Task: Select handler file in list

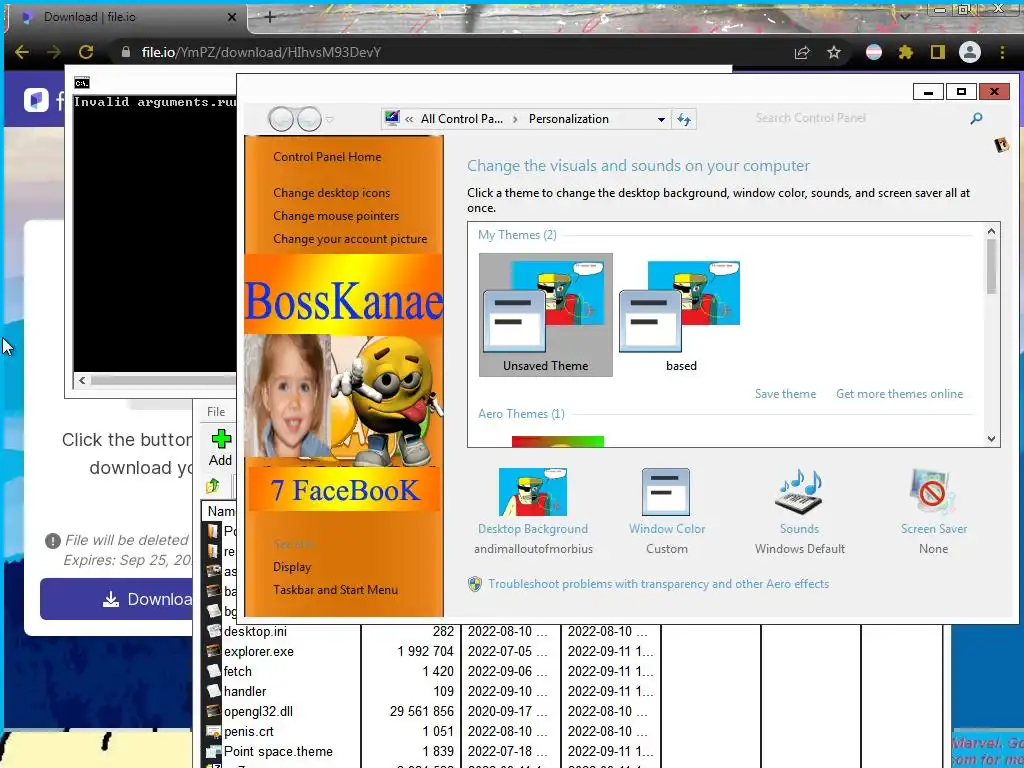Action: pos(245,692)
